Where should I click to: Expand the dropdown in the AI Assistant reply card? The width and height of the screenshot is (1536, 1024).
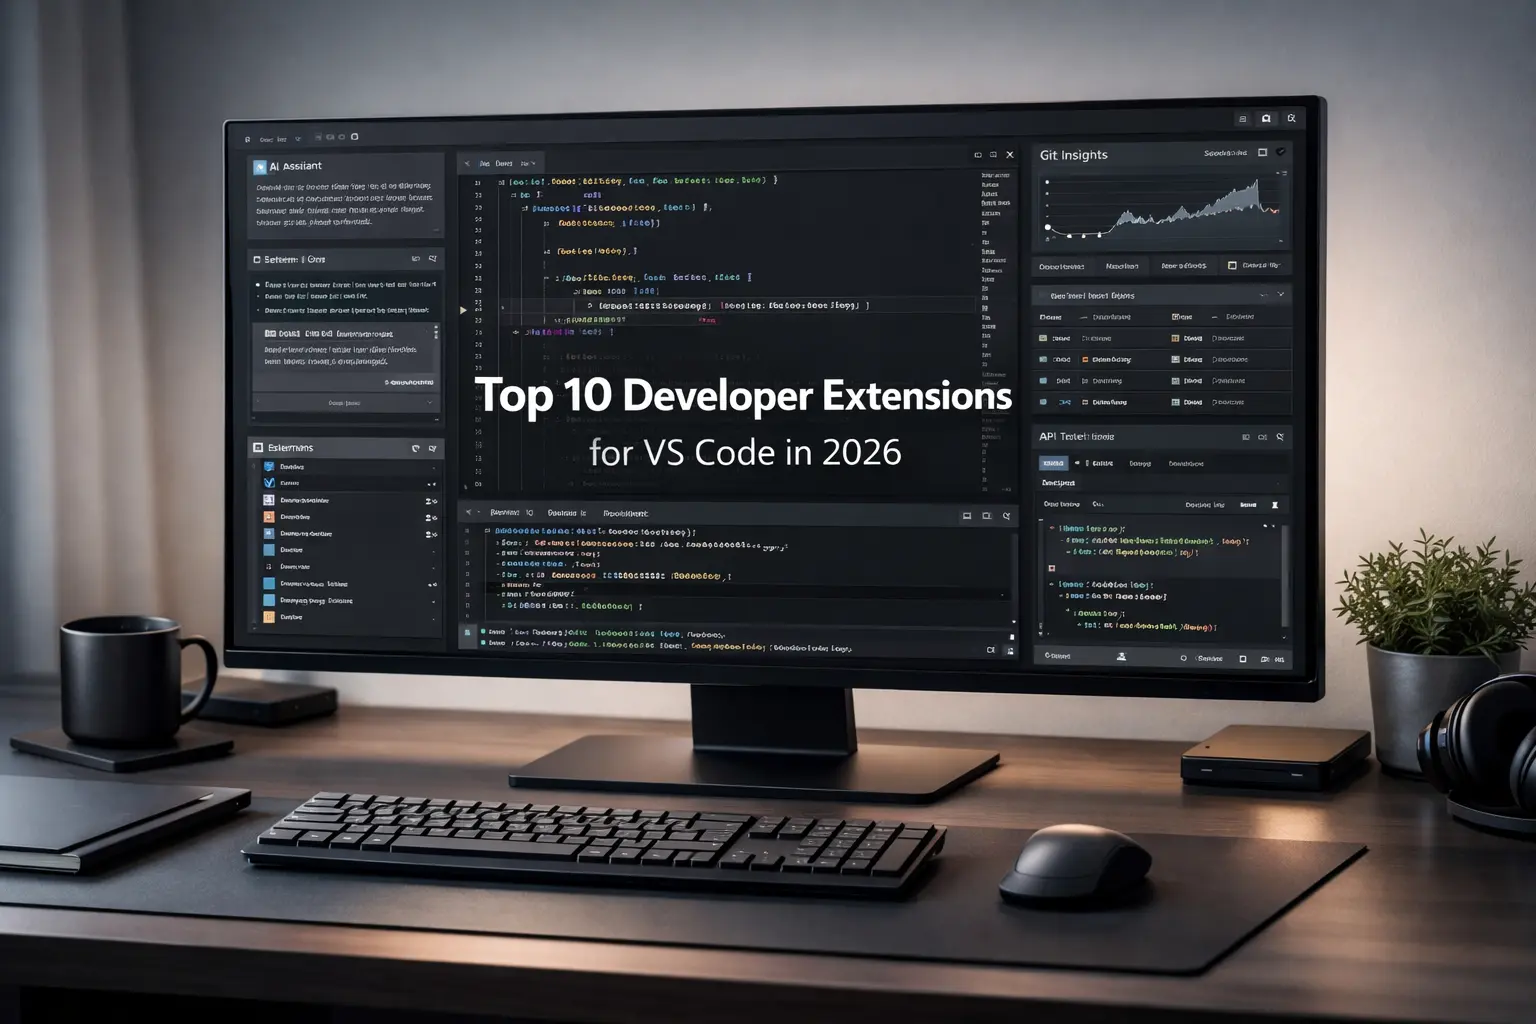pyautogui.click(x=430, y=403)
